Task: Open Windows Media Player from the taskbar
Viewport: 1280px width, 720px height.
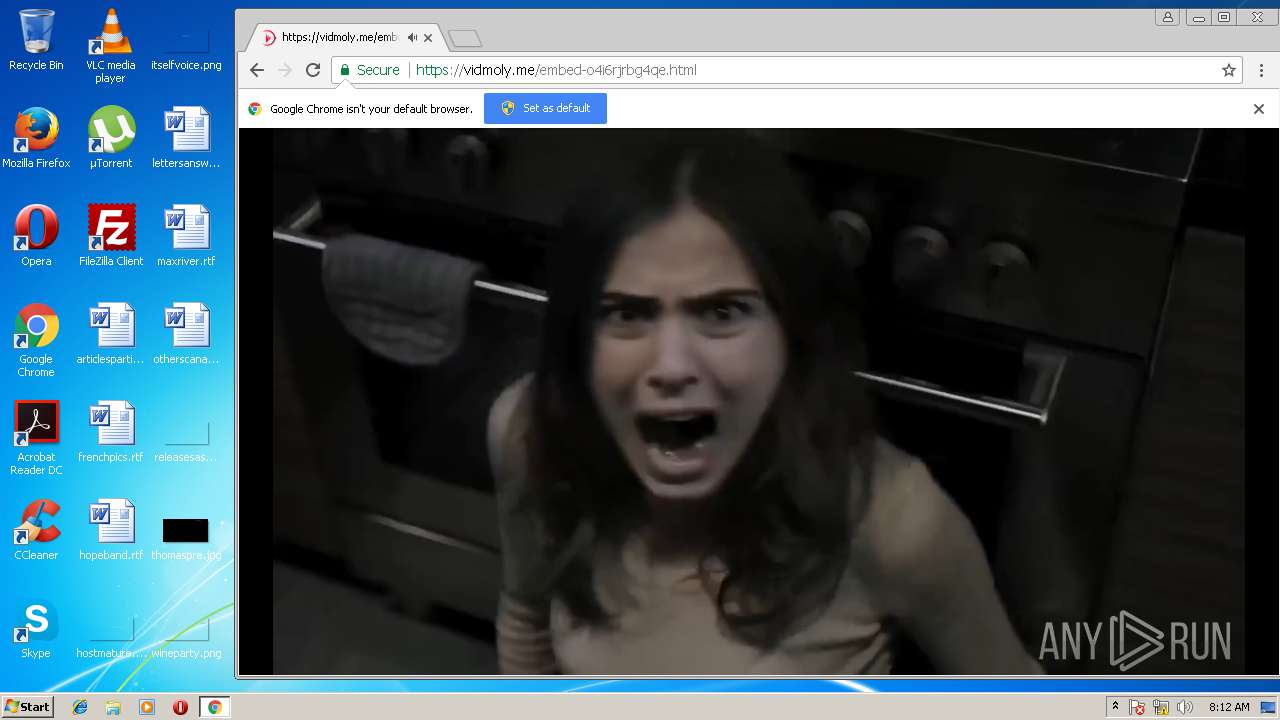Action: tap(147, 707)
